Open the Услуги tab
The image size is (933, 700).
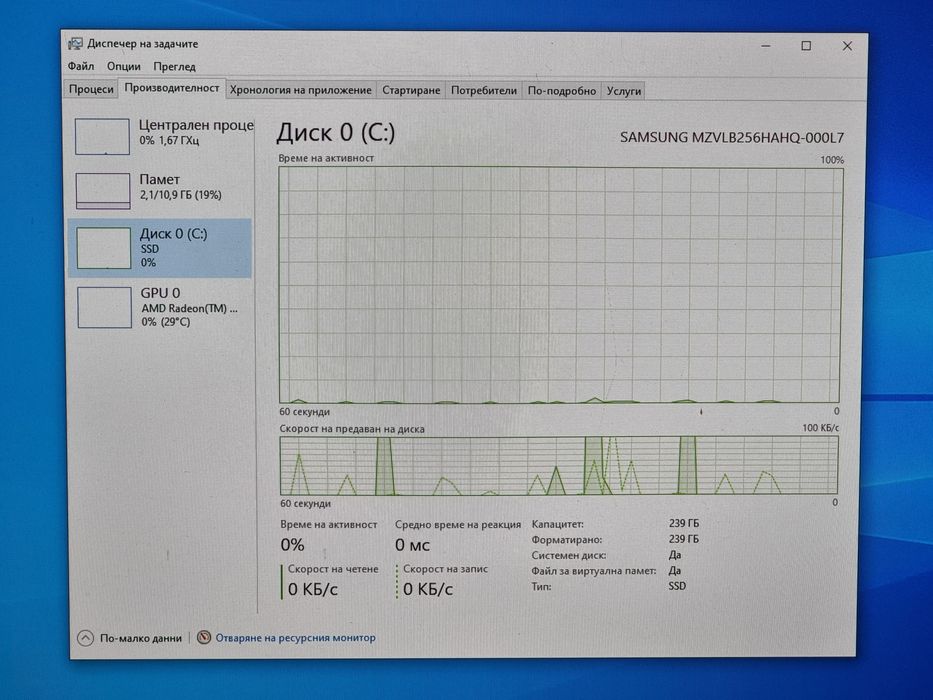pyautogui.click(x=624, y=91)
